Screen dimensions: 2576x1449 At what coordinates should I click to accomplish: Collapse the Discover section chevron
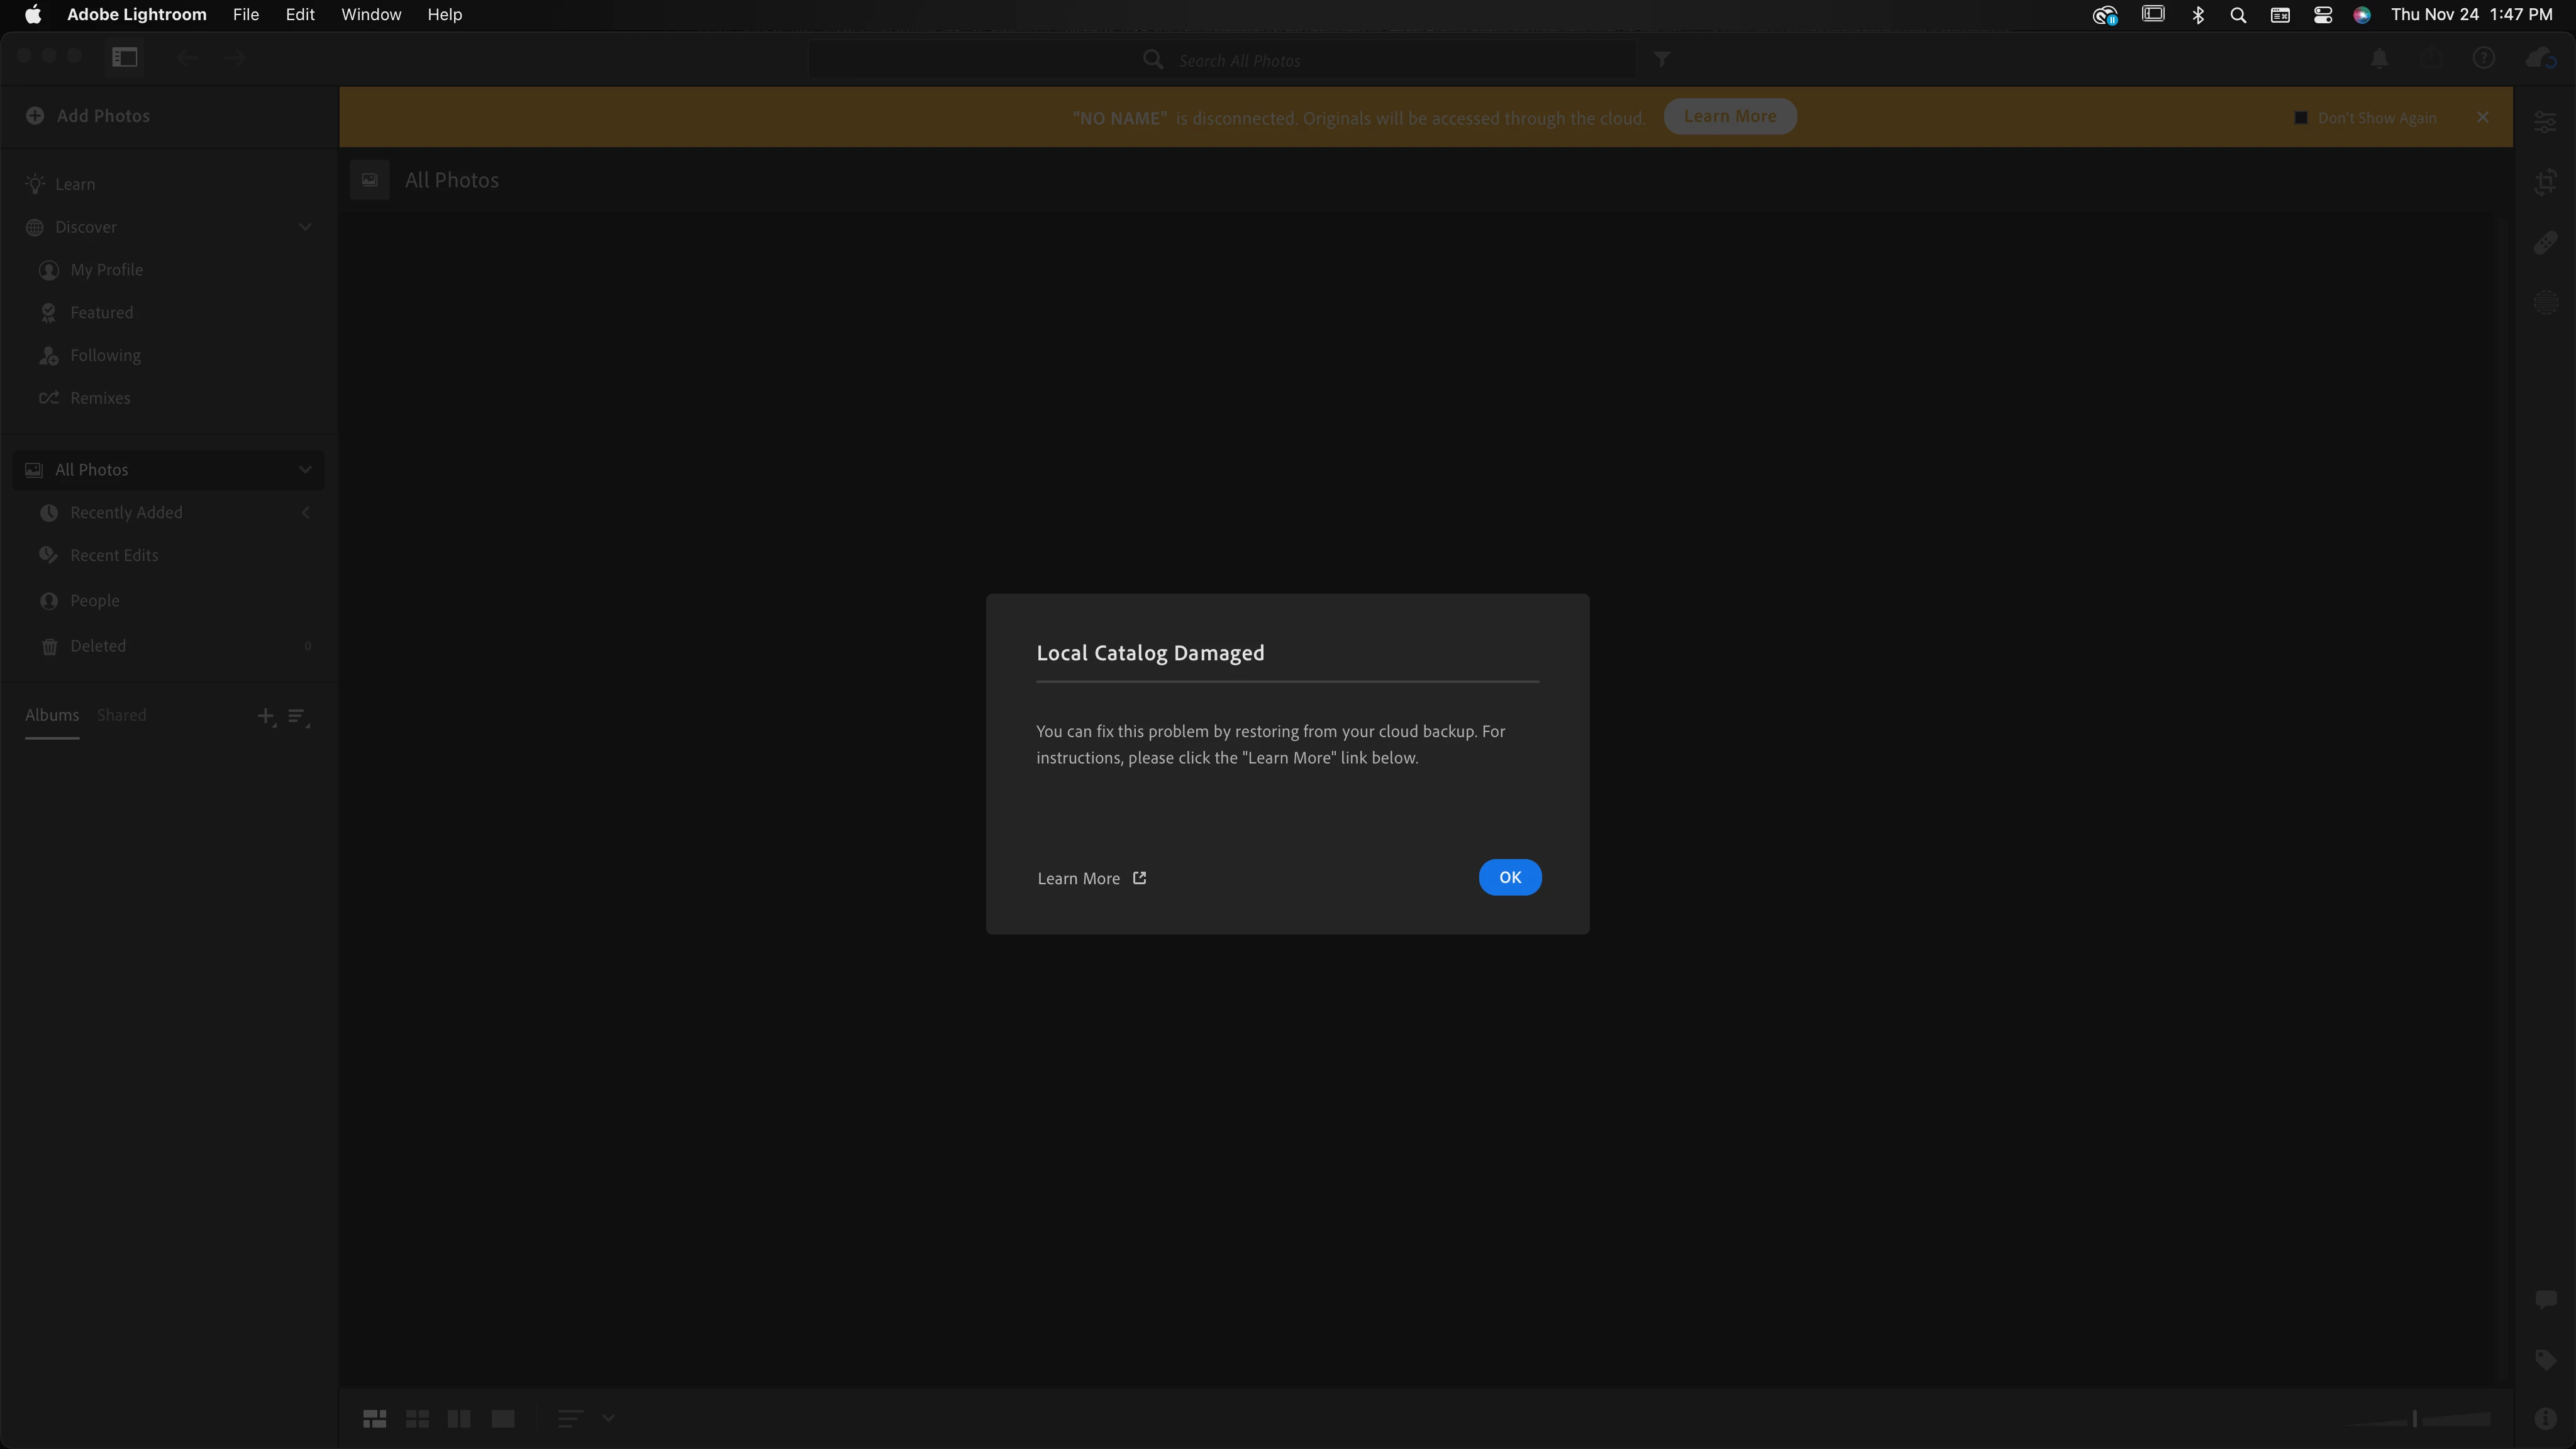(x=305, y=227)
